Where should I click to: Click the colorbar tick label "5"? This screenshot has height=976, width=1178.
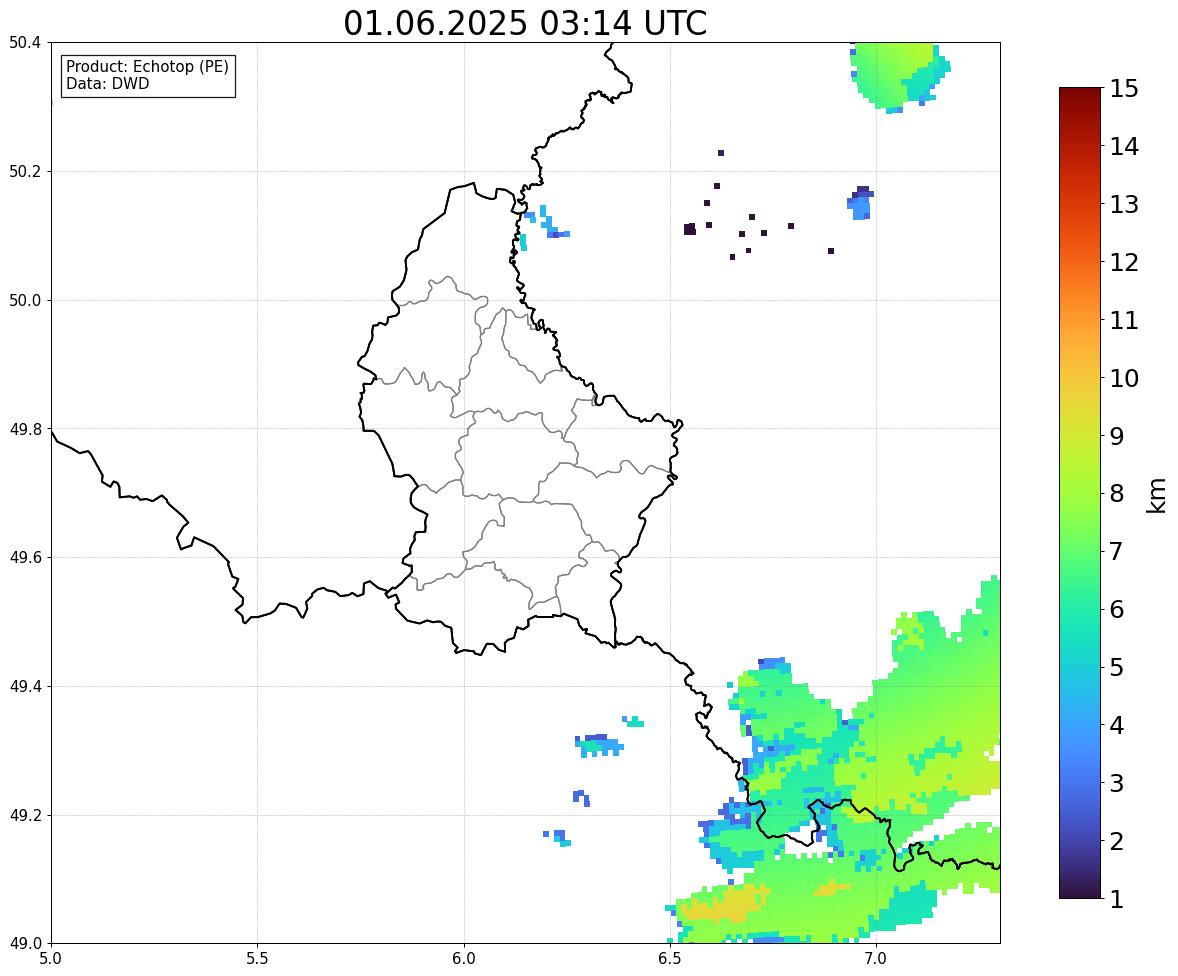coord(1117,667)
